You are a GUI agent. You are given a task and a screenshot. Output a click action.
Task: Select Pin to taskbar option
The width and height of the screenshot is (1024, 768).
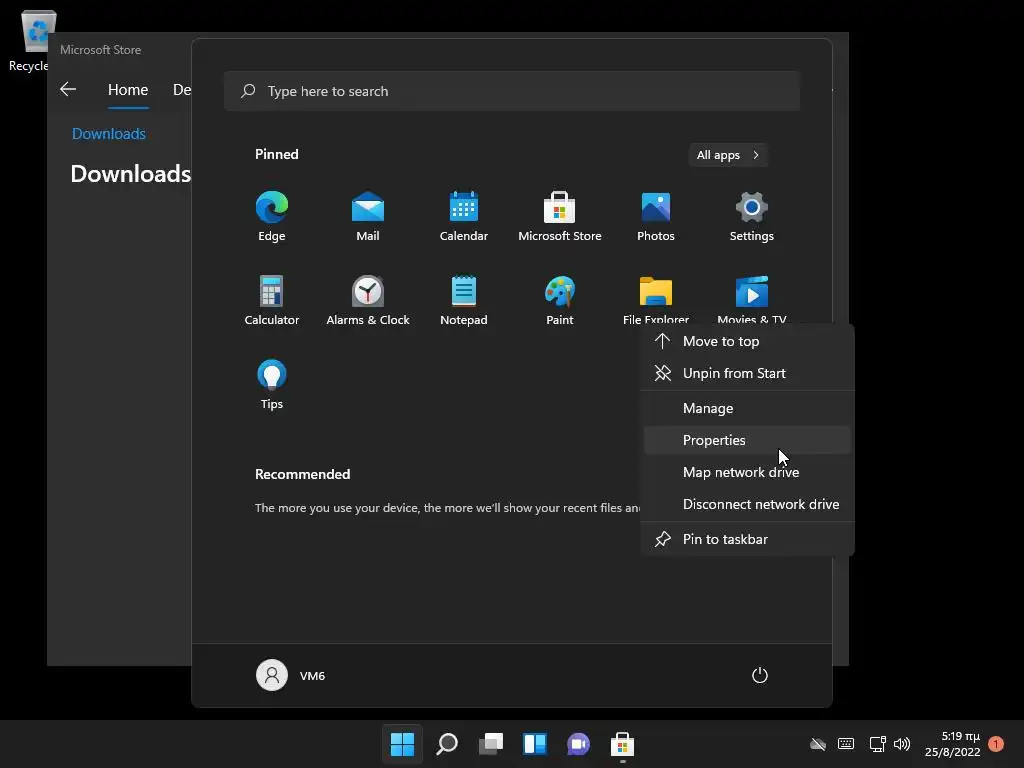coord(747,539)
